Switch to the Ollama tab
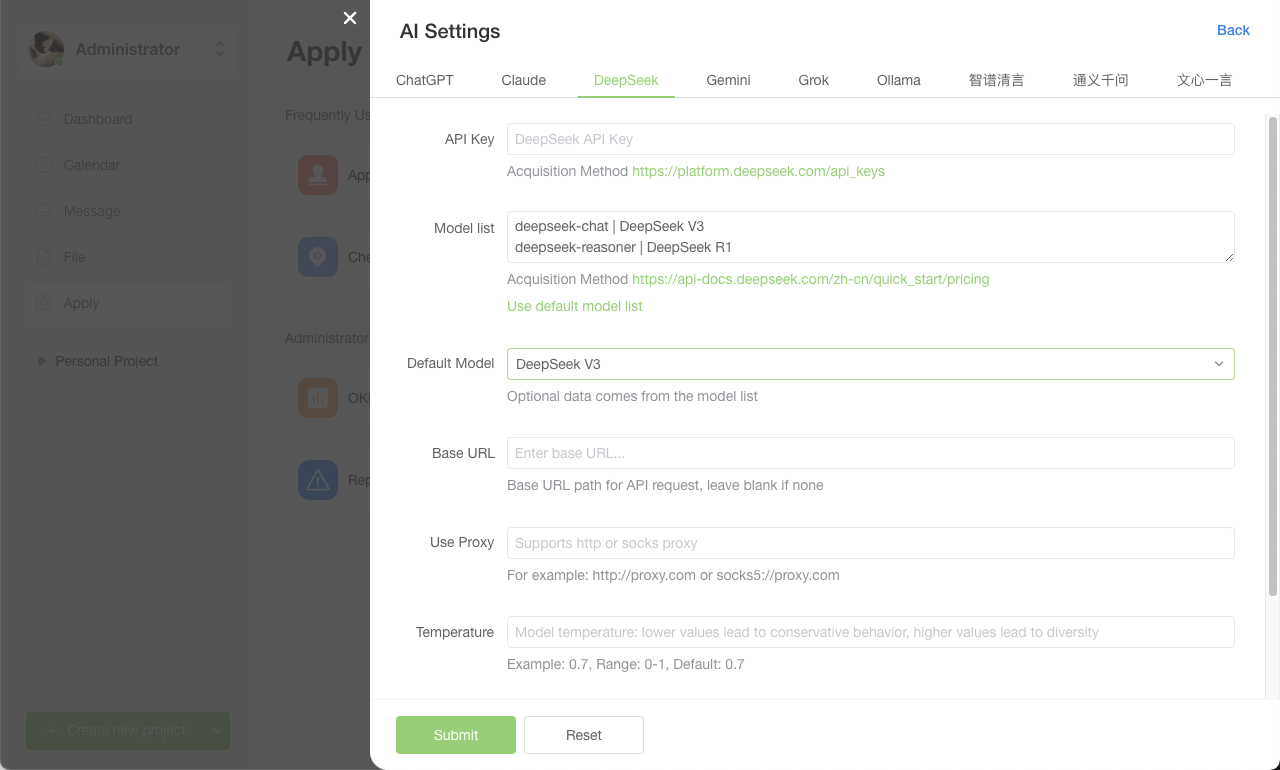Screen dimensions: 1280x770 [899, 80]
